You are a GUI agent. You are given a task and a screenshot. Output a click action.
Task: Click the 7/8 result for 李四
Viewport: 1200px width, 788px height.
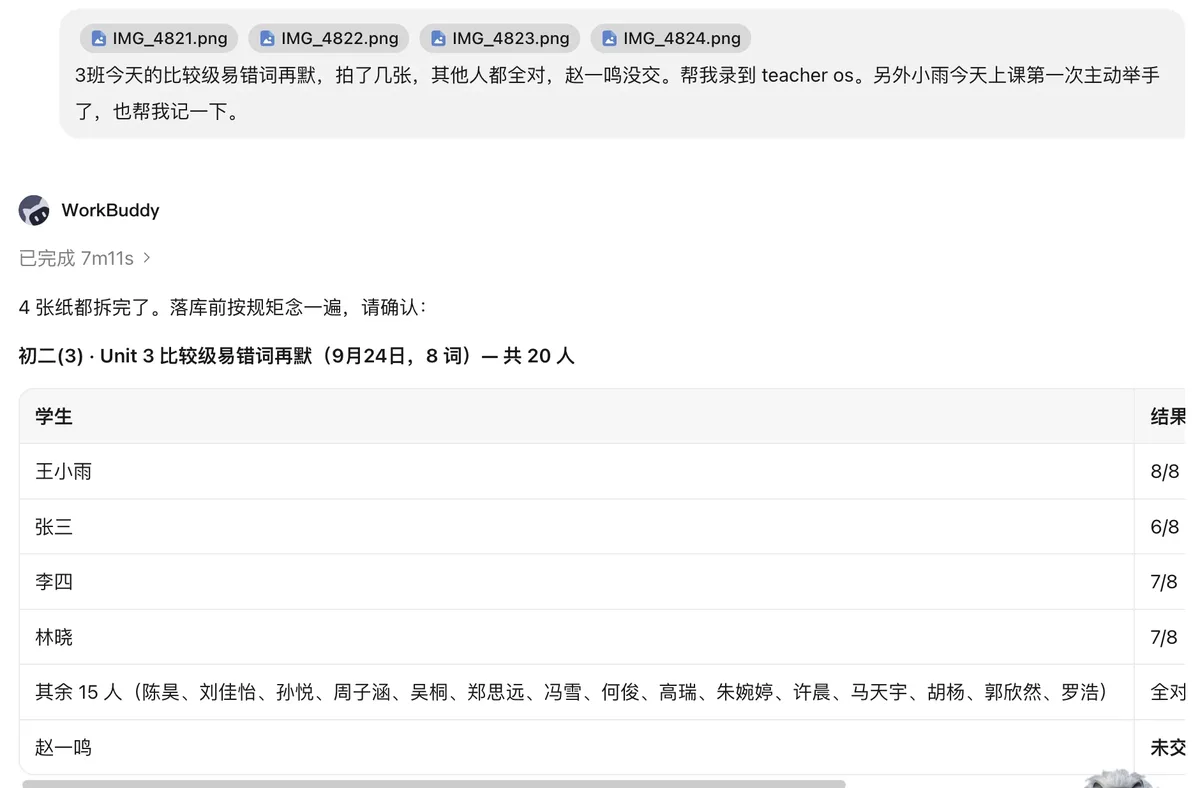pos(1165,582)
